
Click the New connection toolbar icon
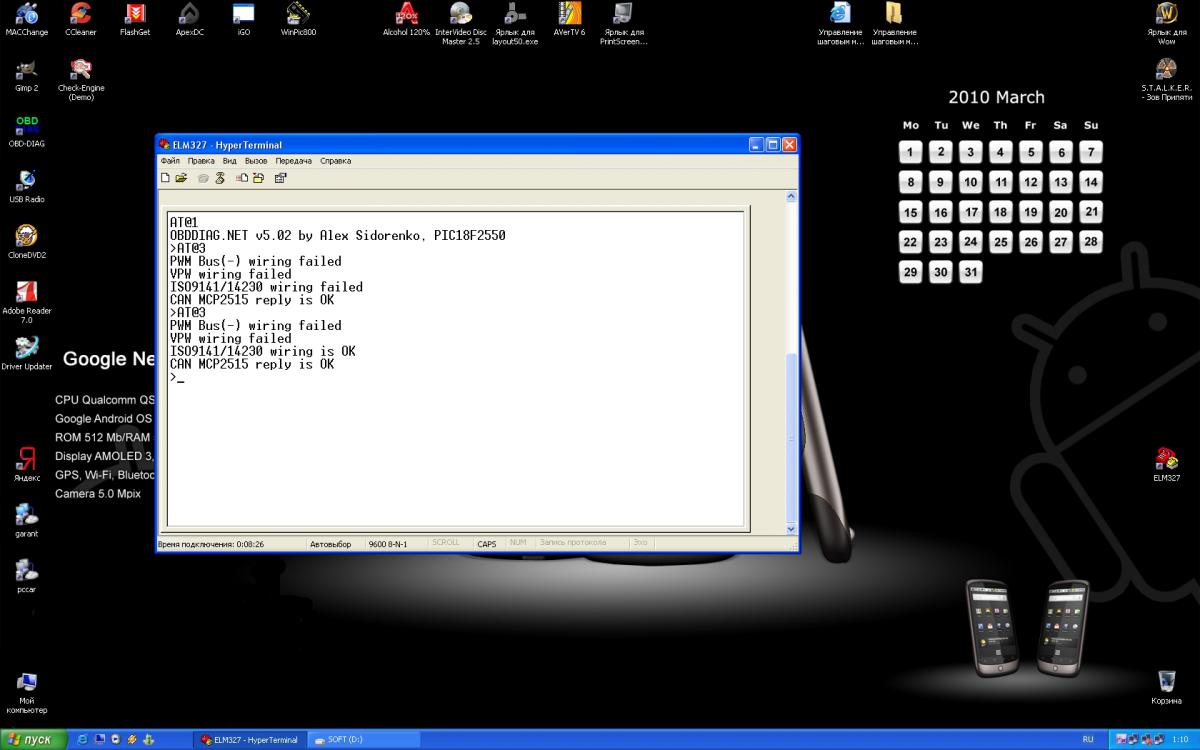(165, 178)
